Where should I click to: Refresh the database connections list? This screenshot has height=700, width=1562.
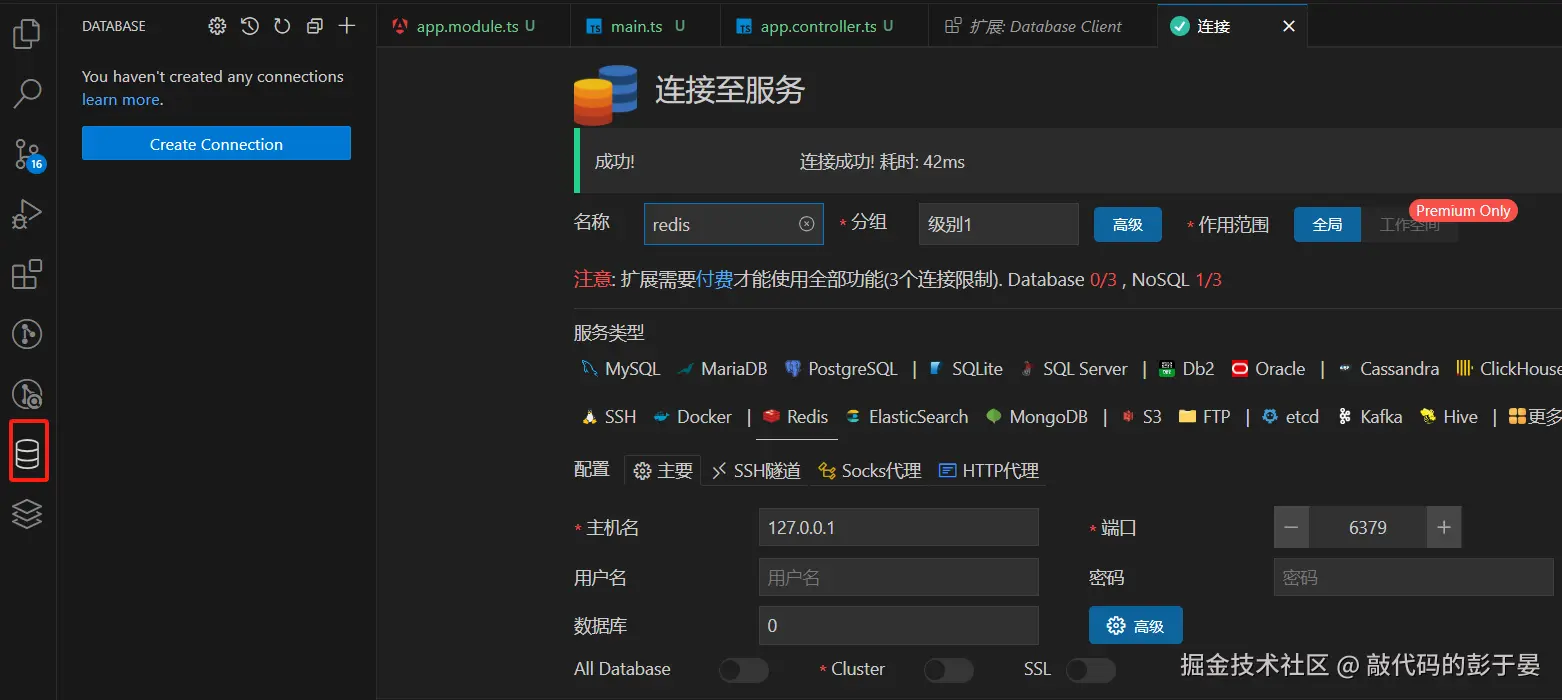pyautogui.click(x=282, y=27)
